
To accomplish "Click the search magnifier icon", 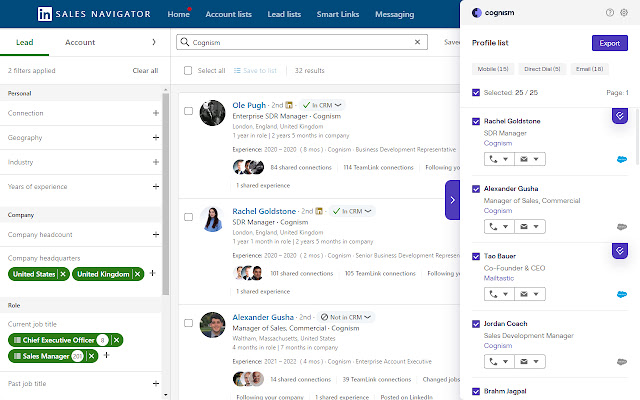I will point(184,42).
